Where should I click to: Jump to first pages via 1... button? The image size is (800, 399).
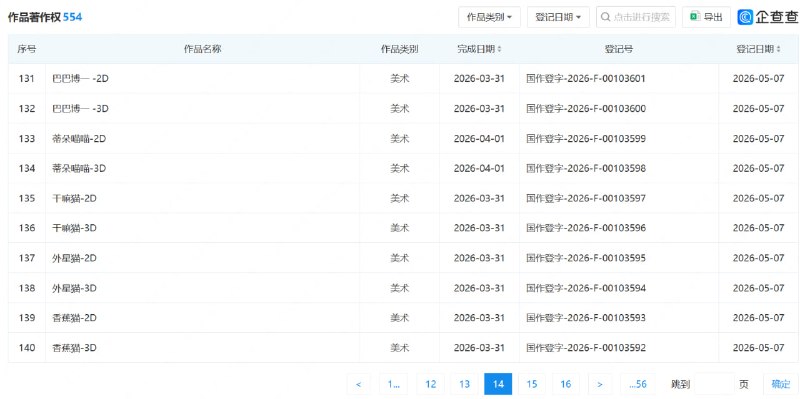point(393,384)
